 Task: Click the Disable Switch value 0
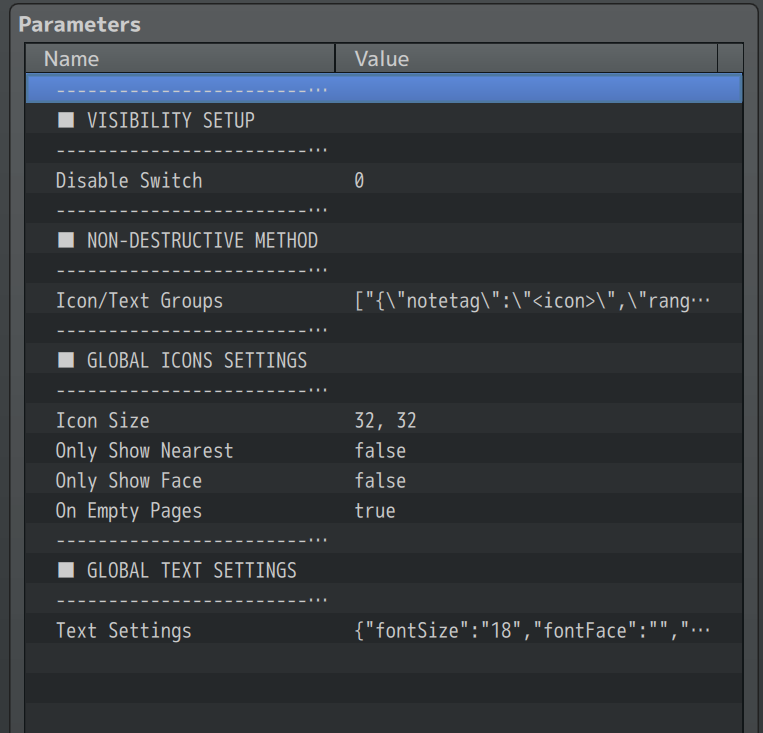tap(360, 181)
